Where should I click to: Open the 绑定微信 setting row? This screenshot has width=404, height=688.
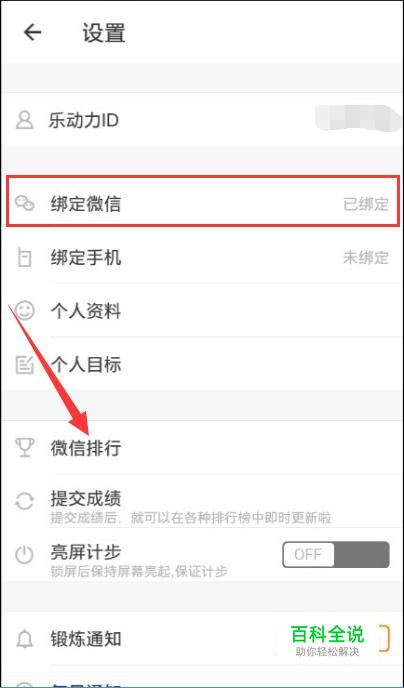point(203,201)
